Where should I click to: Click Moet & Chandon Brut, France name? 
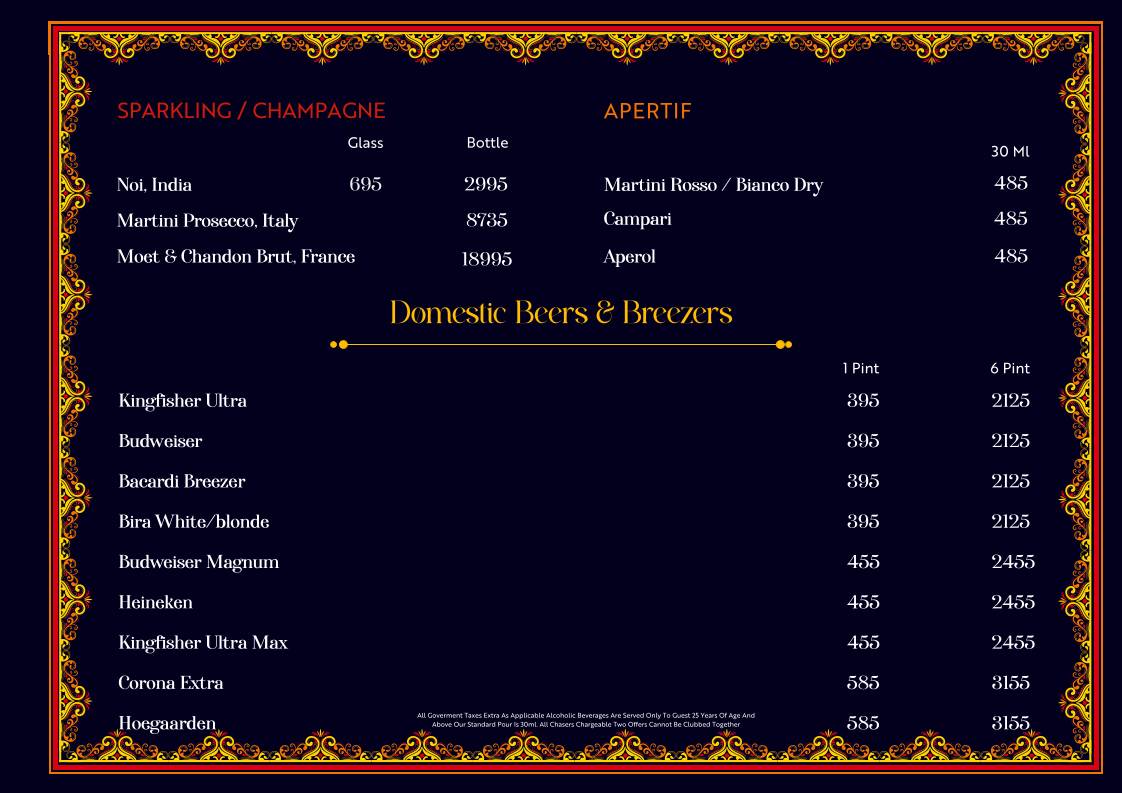point(236,257)
